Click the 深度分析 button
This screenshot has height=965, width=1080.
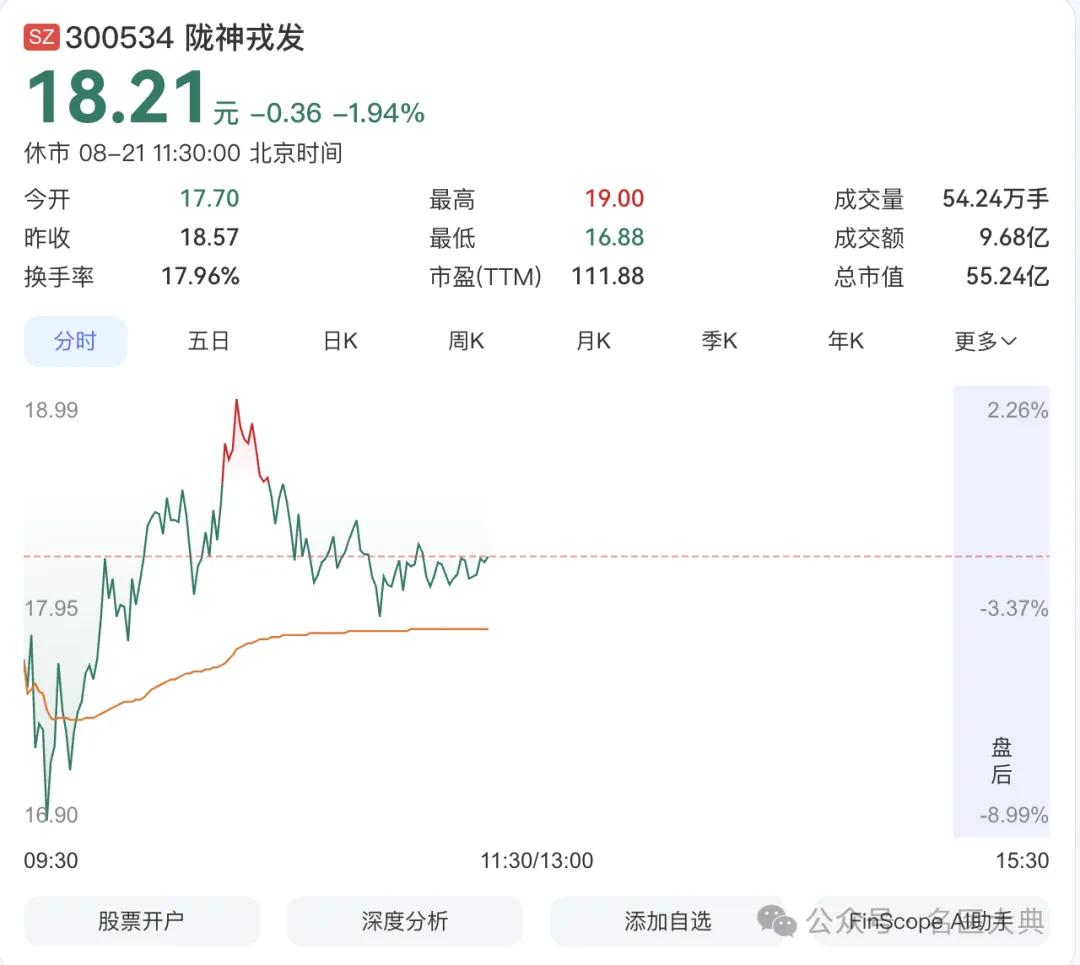point(404,921)
